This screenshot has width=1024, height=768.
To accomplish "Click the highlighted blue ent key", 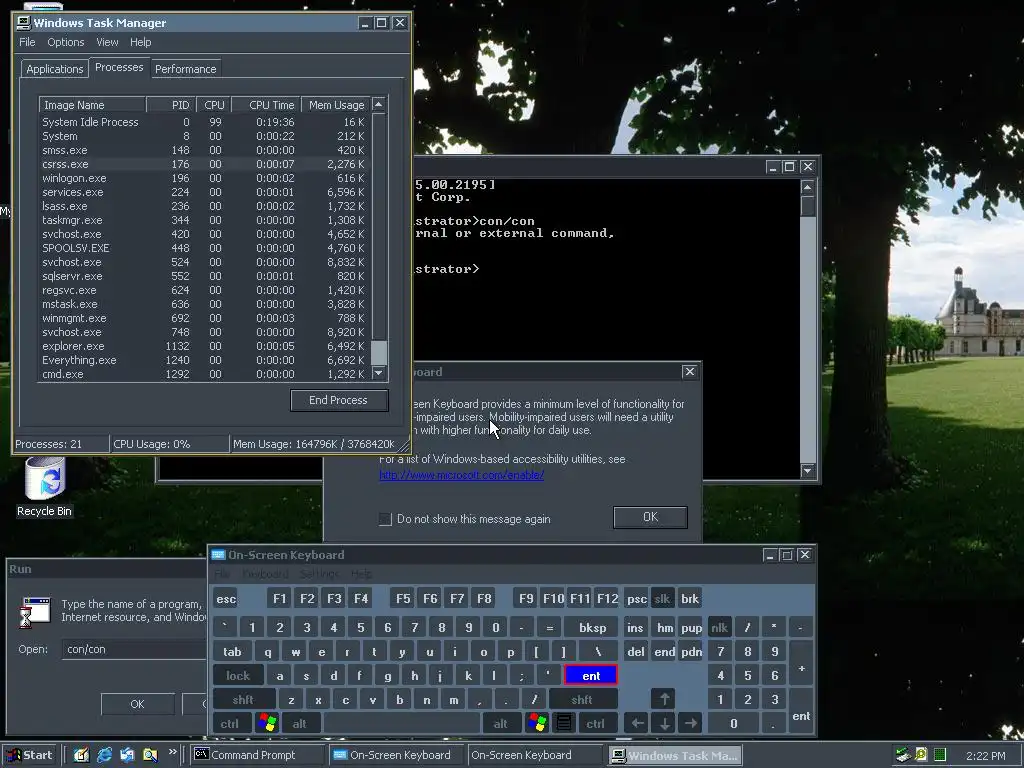I will (x=590, y=675).
